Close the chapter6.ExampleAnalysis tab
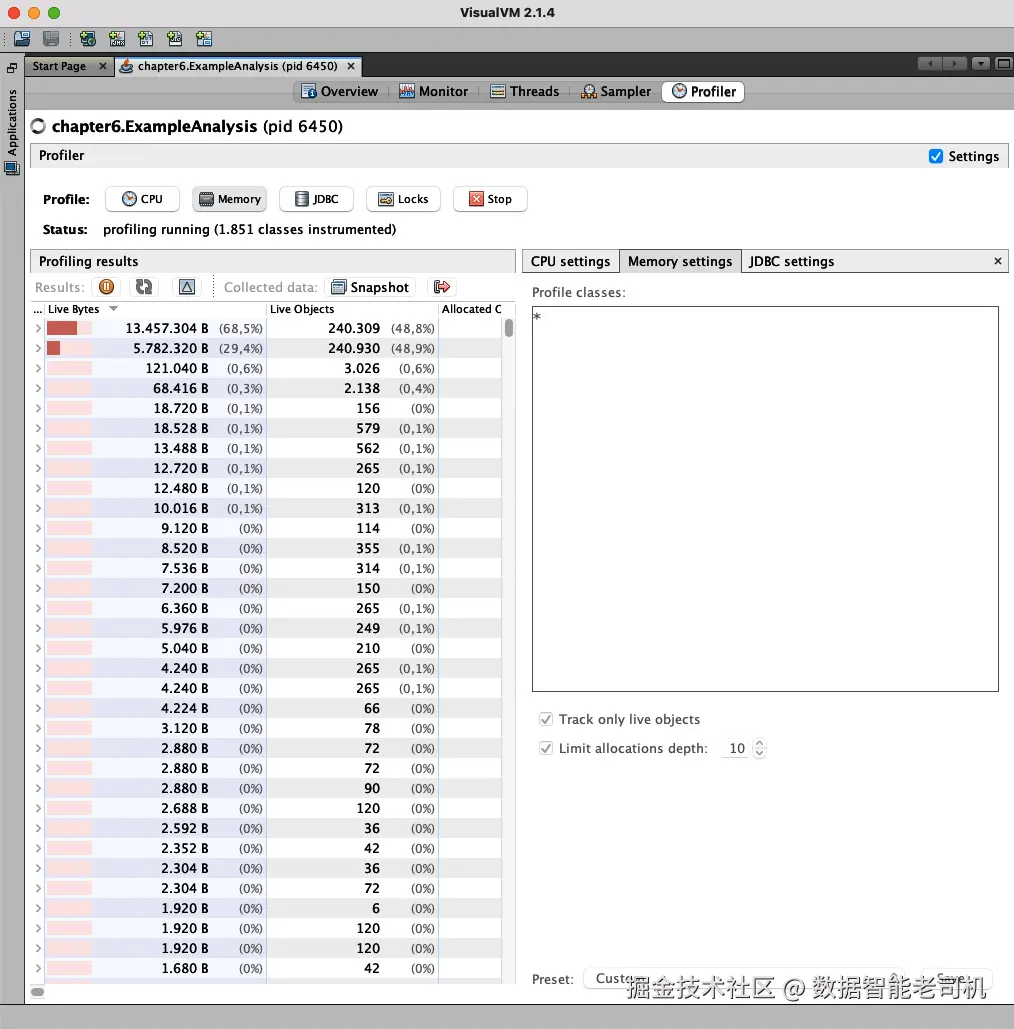Image resolution: width=1014 pixels, height=1029 pixels. coord(351,66)
